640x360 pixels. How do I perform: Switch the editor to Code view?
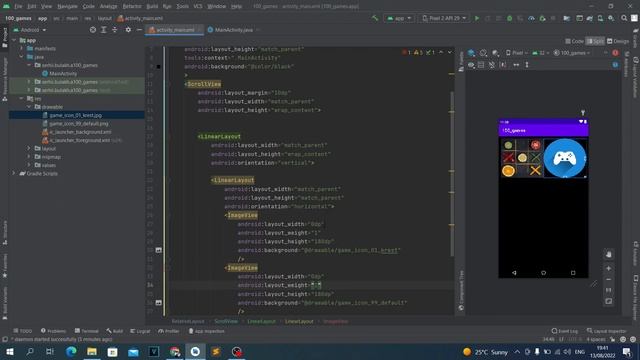(x=574, y=41)
